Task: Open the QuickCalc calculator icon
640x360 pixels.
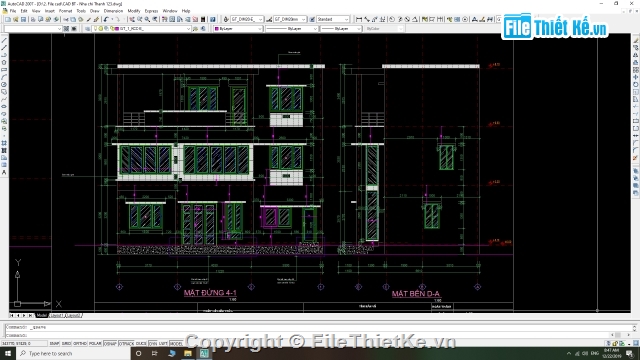Action: (x=202, y=19)
